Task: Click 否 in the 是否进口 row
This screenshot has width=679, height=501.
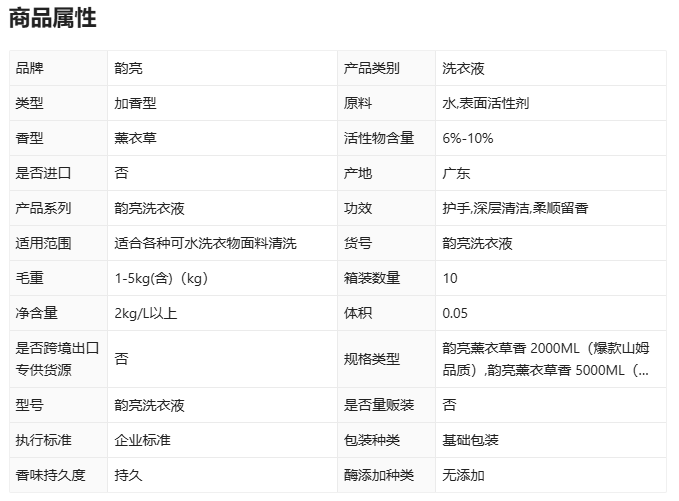Action: click(x=121, y=173)
